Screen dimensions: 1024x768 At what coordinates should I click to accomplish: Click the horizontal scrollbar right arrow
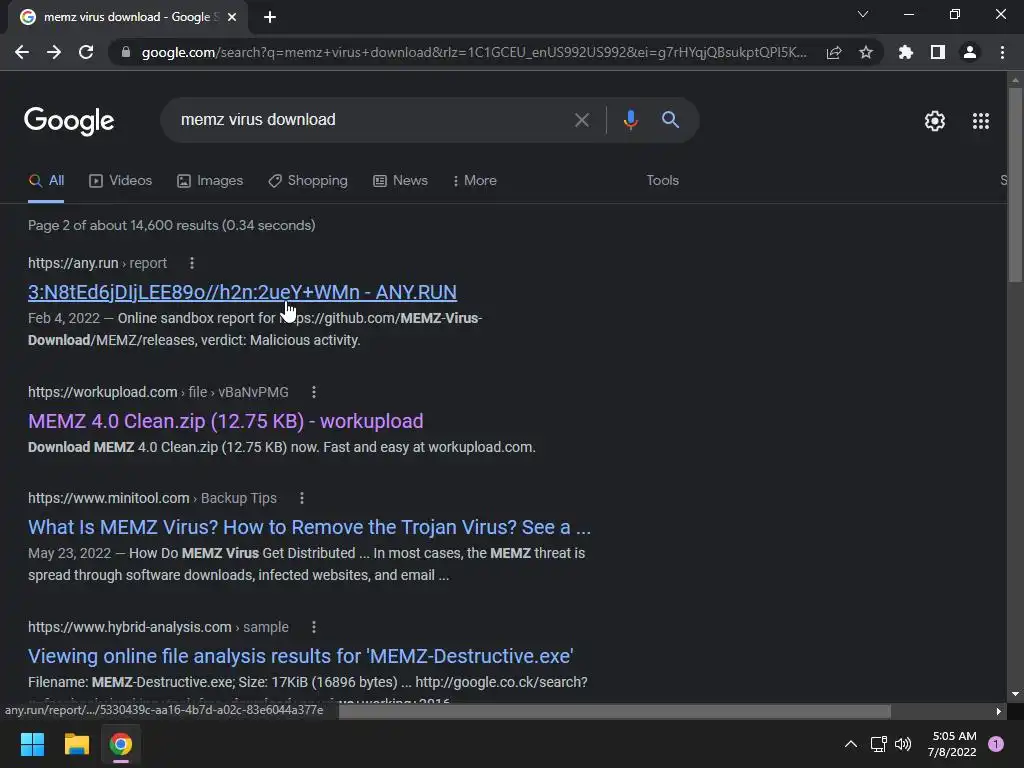point(998,711)
